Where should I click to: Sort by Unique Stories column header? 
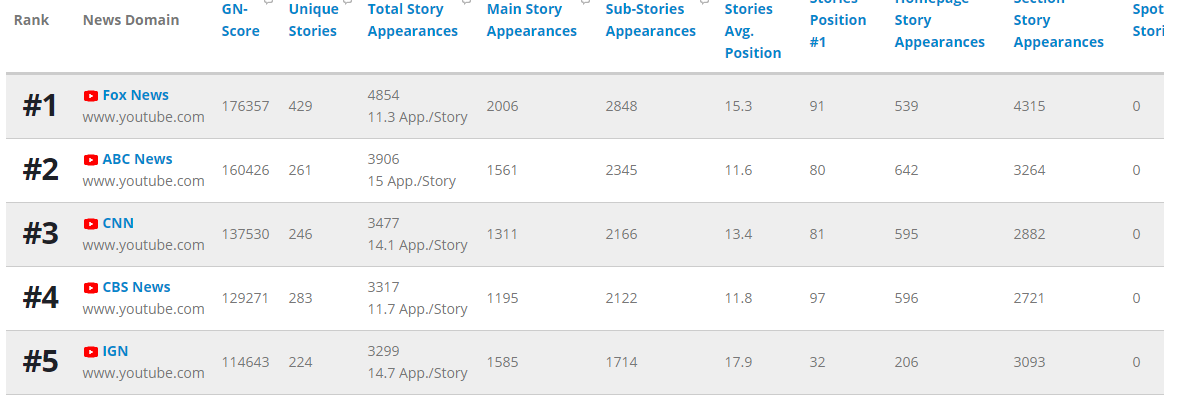pyautogui.click(x=313, y=20)
